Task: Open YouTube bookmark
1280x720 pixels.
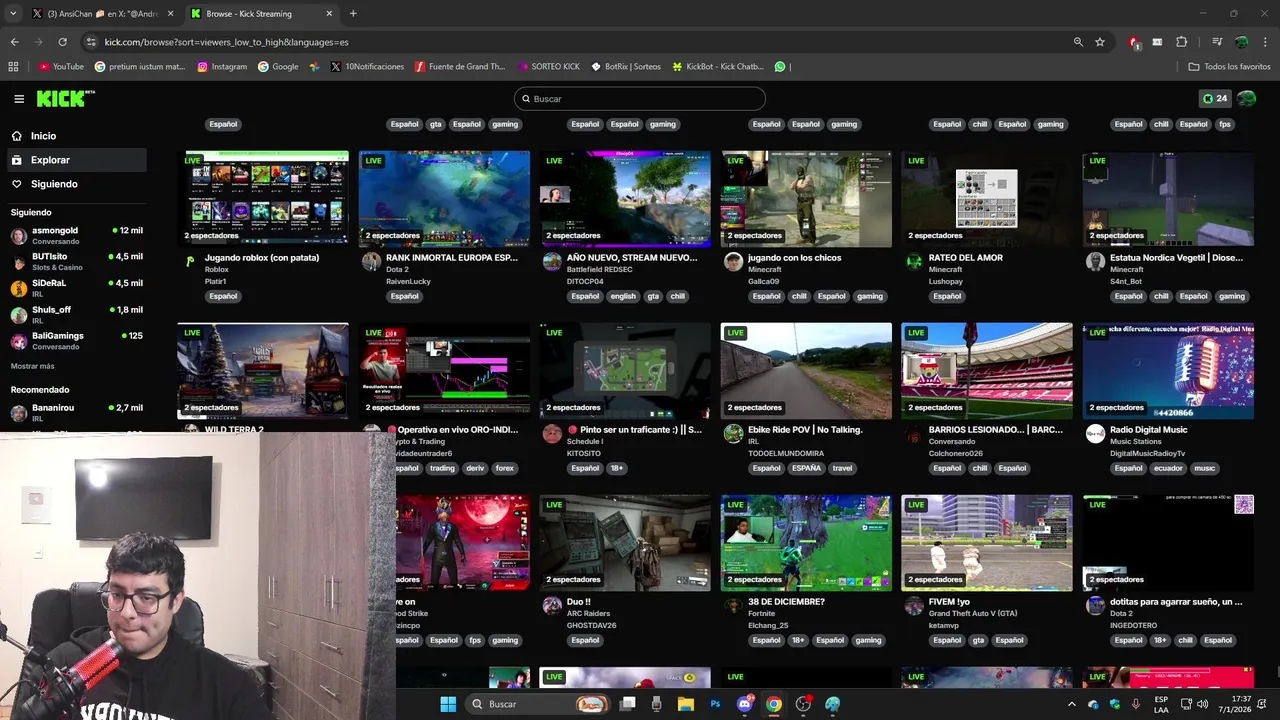Action: (61, 67)
